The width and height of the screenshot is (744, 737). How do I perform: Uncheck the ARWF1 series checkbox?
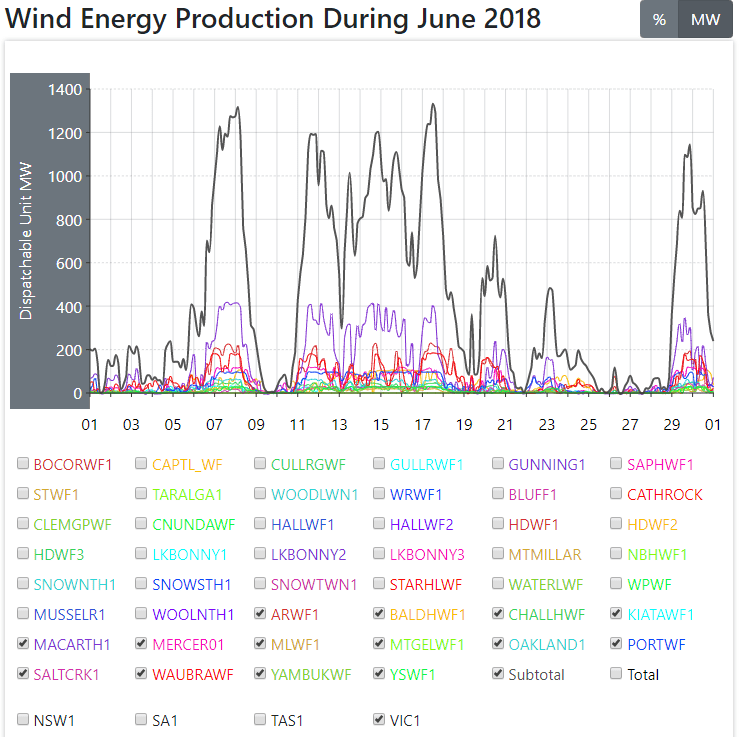(261, 614)
